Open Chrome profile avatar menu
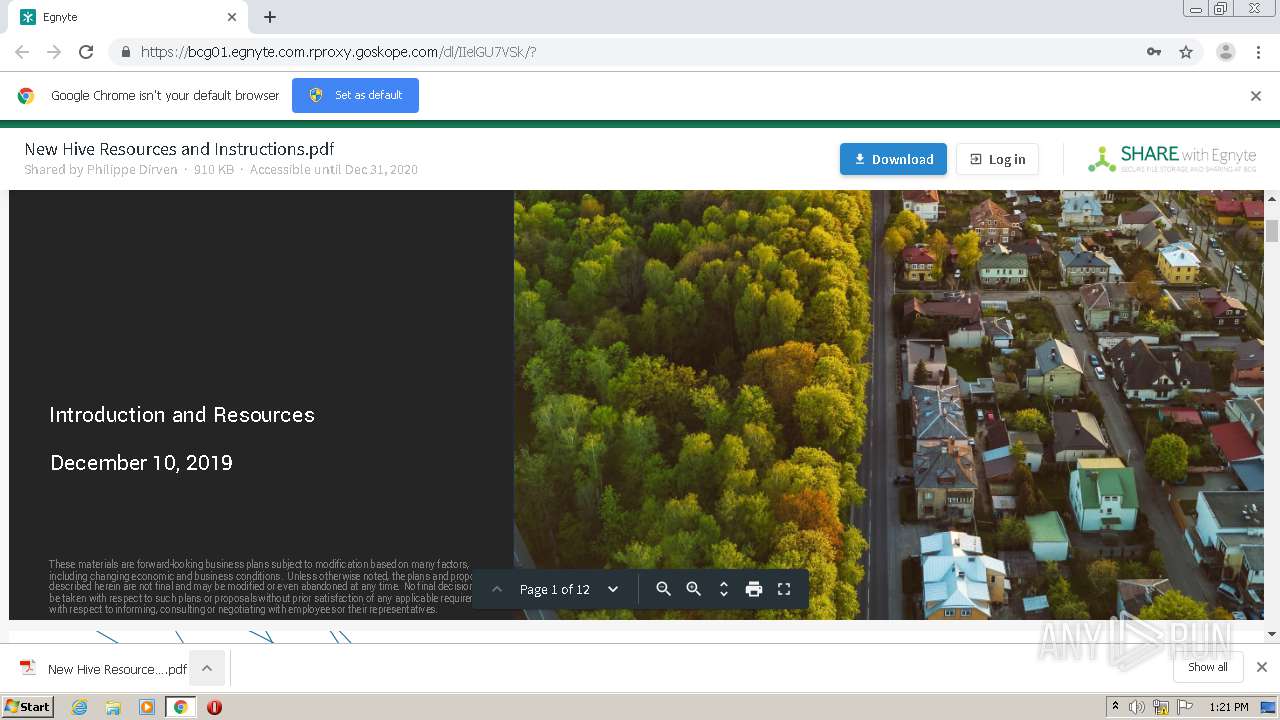The width and height of the screenshot is (1280, 720). 1226,52
